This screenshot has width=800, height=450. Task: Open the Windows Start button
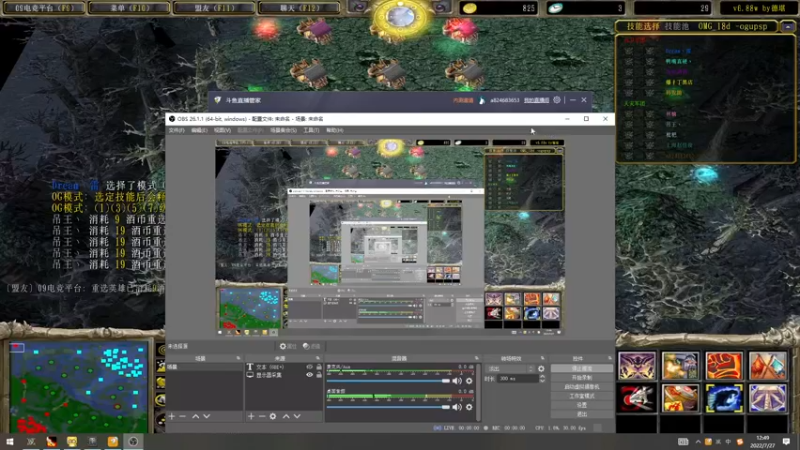pos(10,442)
